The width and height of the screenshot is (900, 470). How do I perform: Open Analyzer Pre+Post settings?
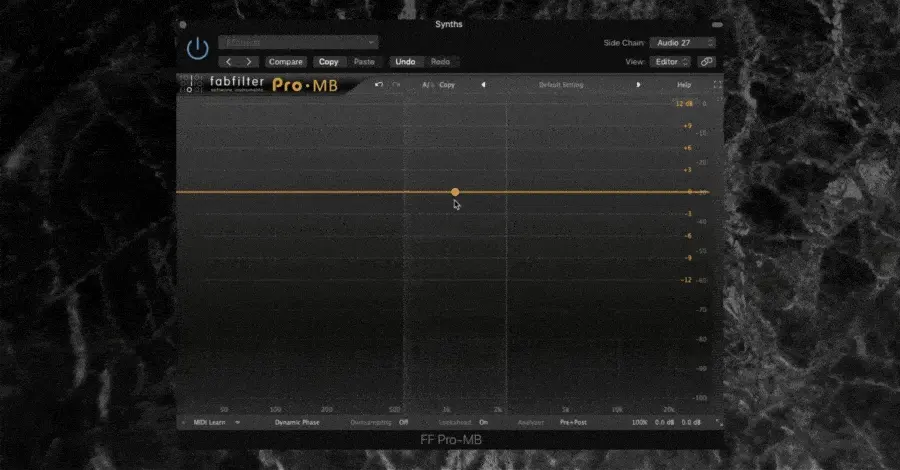tap(573, 422)
